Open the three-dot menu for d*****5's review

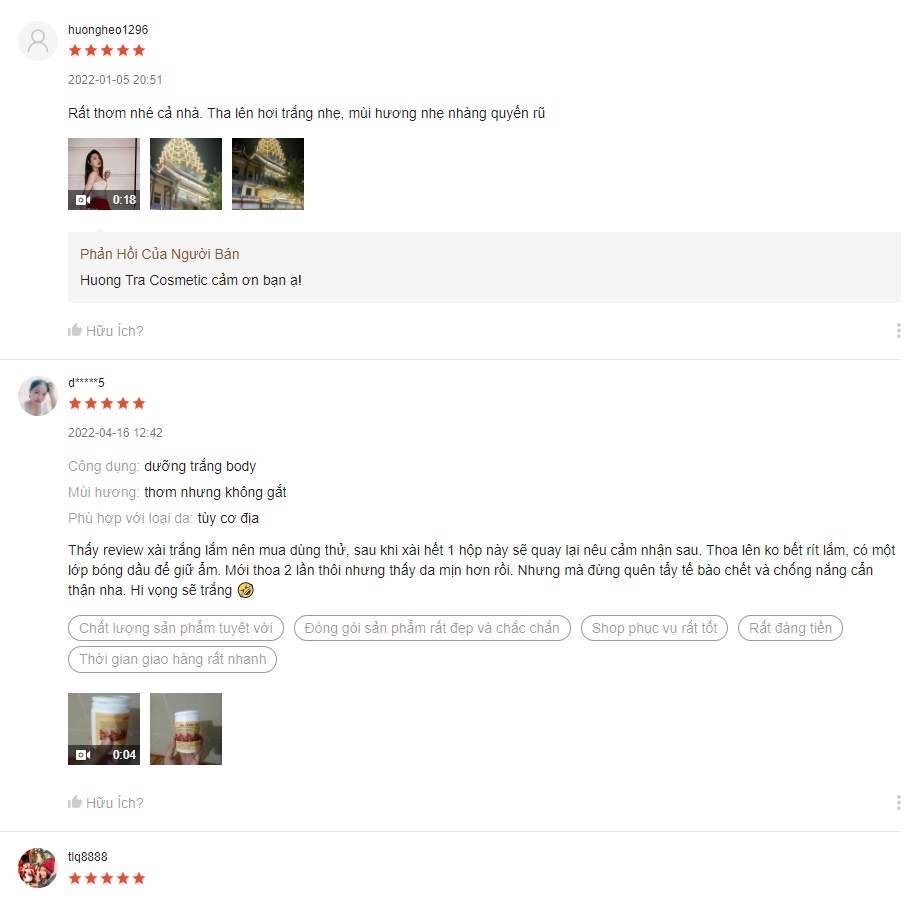click(898, 802)
